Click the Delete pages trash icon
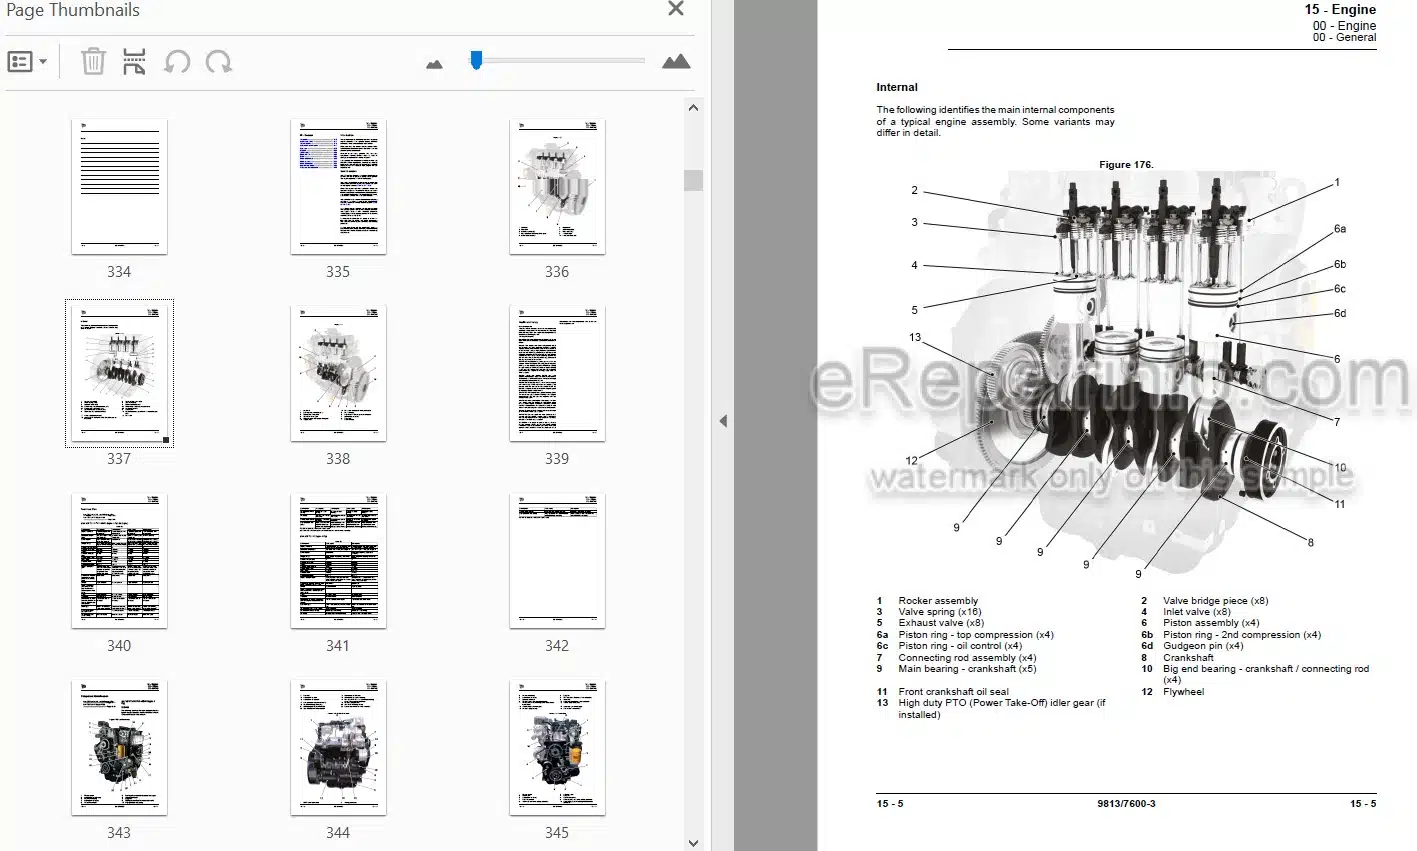 click(93, 61)
